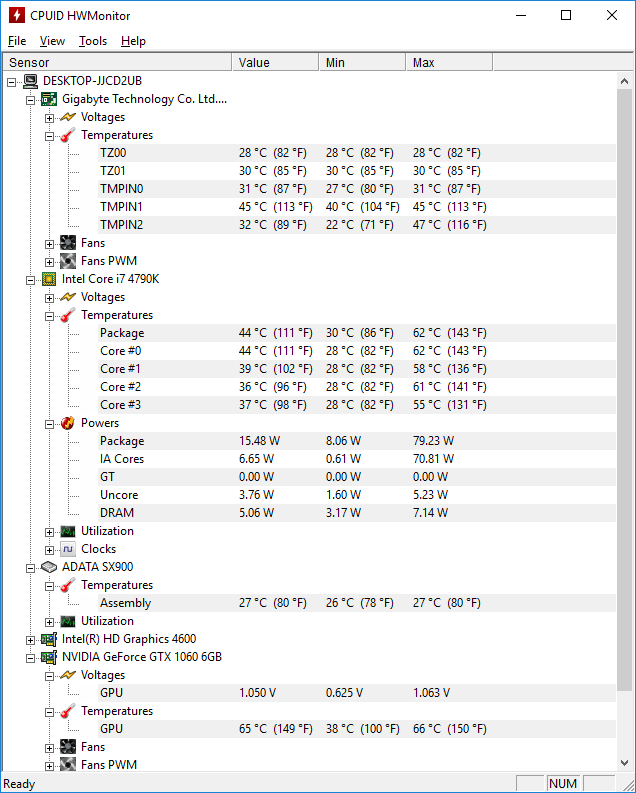Click the 79.23 W max package power value

click(x=433, y=441)
